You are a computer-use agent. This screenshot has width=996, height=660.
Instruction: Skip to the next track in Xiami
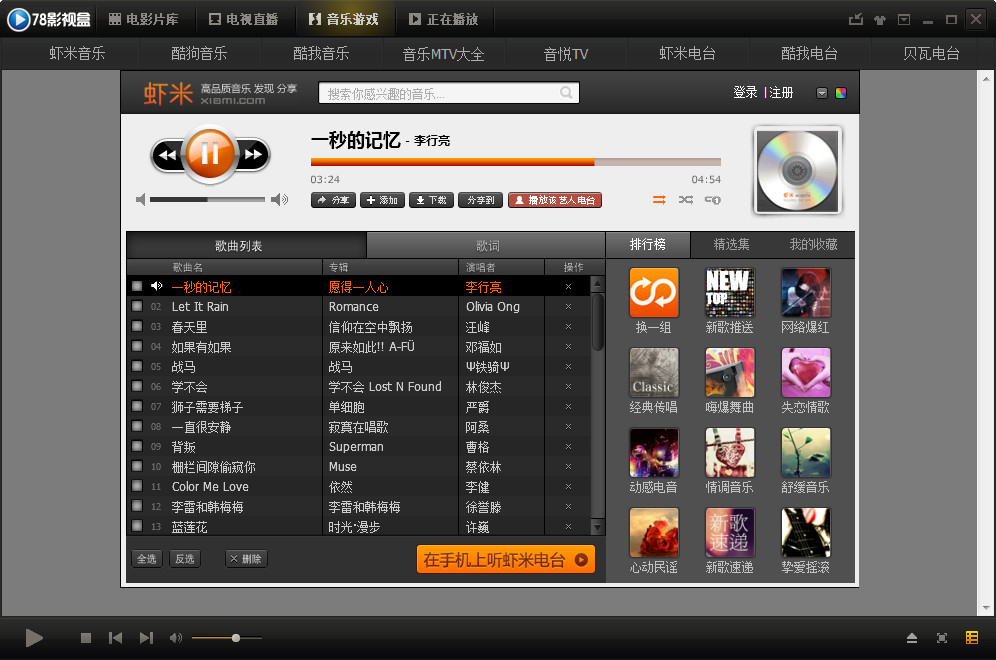(x=254, y=154)
